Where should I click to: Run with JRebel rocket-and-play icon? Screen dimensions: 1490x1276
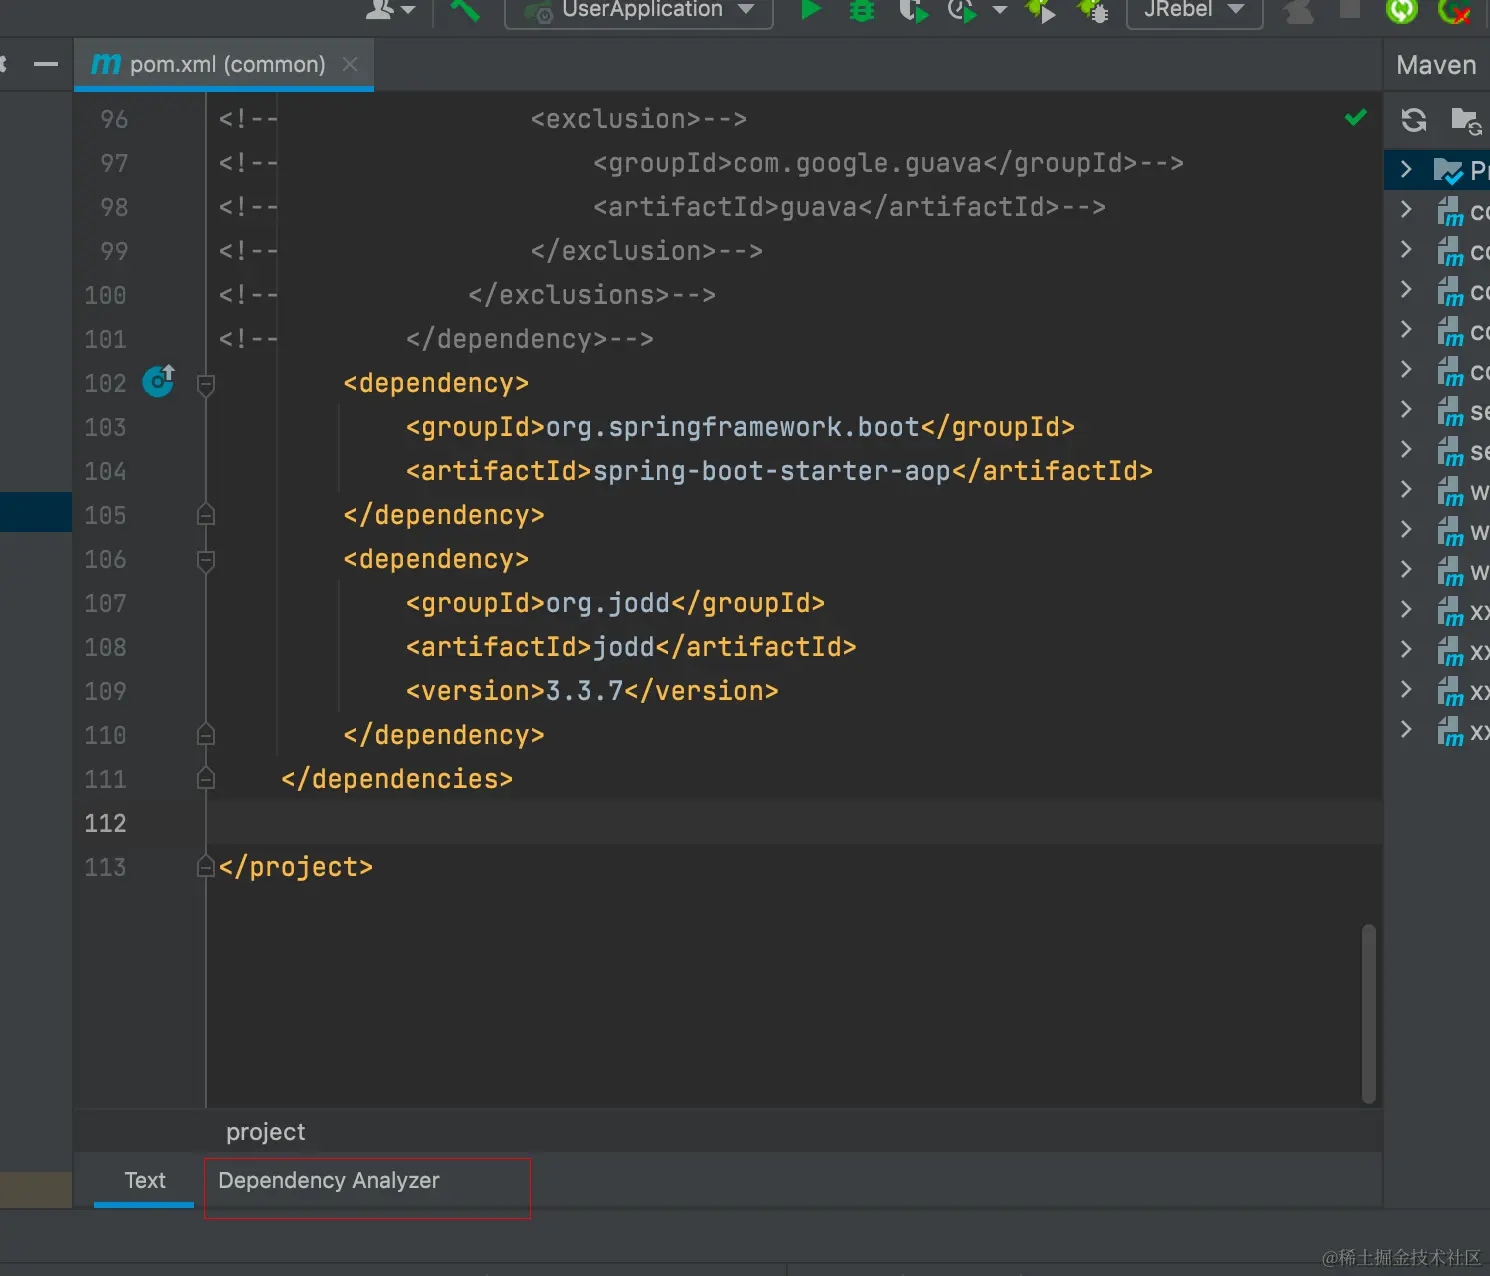(1040, 10)
